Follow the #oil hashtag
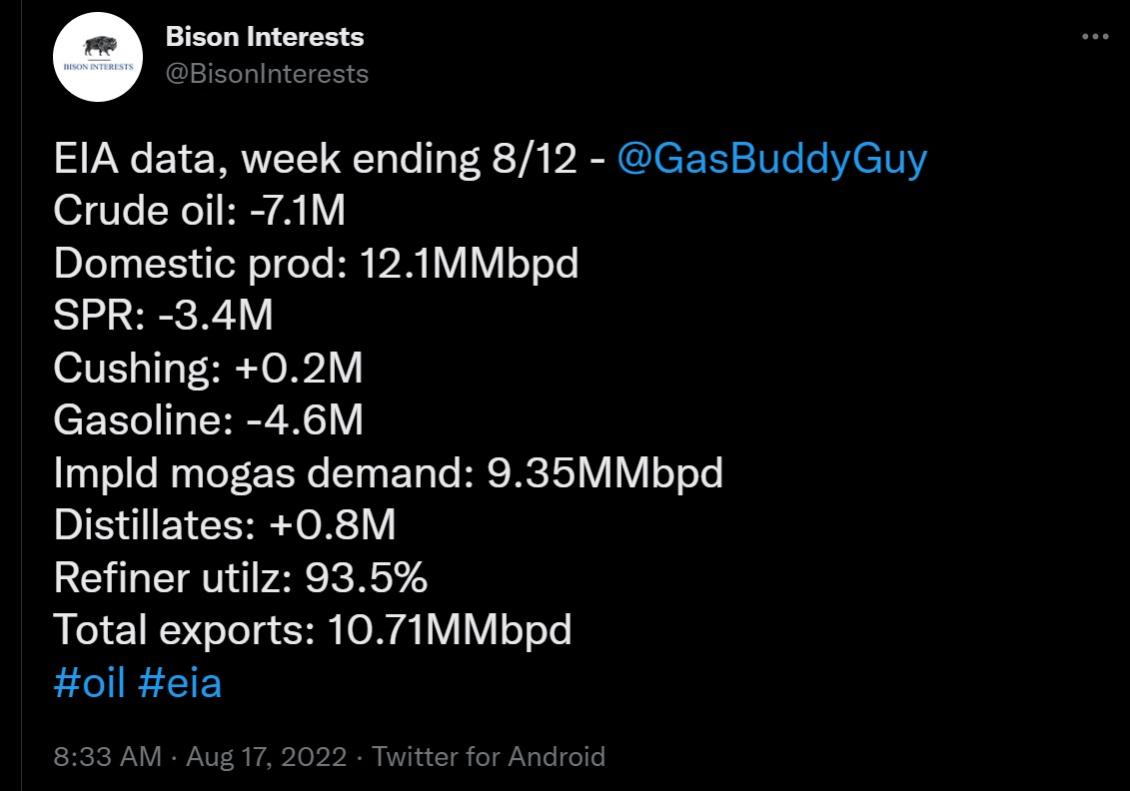This screenshot has height=791, width=1130. point(89,683)
